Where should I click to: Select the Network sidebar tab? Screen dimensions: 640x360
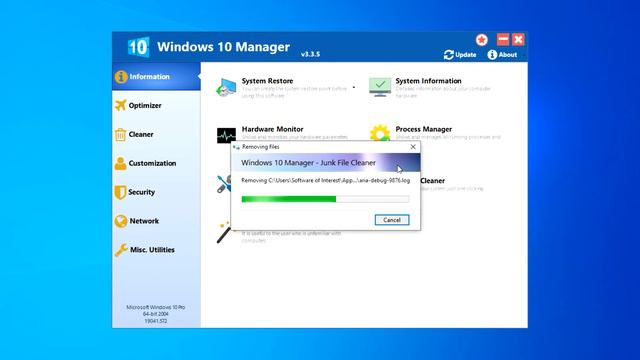[x=156, y=221]
